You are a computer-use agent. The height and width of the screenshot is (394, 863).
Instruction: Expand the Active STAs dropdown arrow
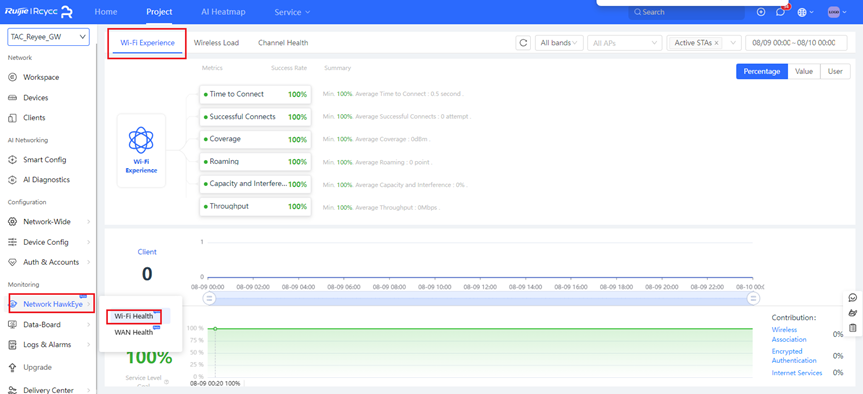[x=733, y=43]
